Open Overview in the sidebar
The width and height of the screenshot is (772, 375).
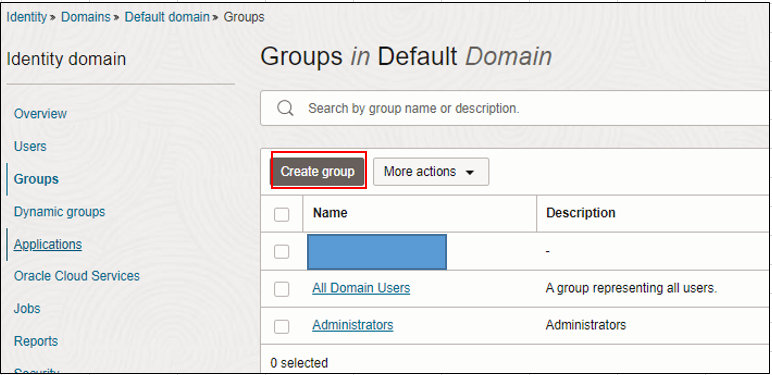pos(40,114)
